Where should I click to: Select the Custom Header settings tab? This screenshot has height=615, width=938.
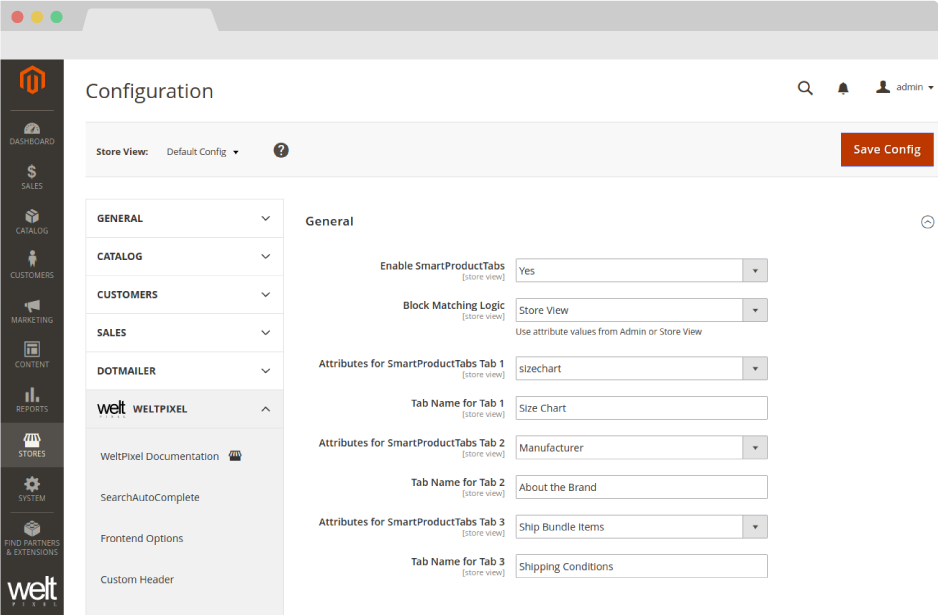tap(137, 579)
